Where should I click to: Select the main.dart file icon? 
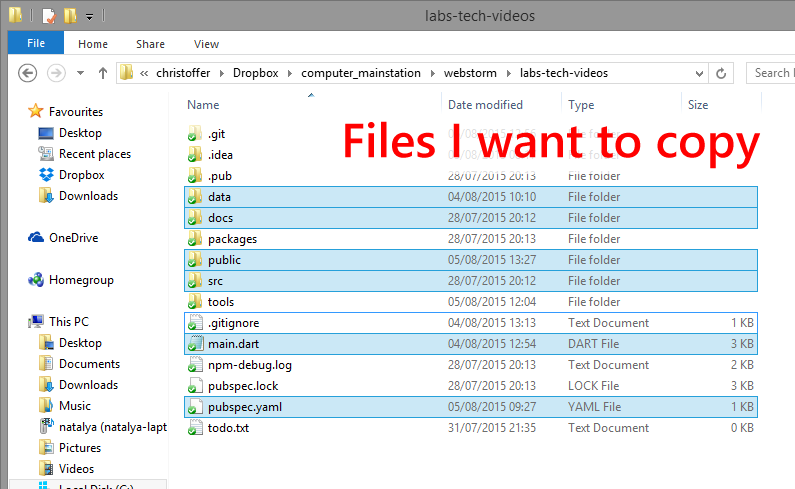click(x=195, y=344)
